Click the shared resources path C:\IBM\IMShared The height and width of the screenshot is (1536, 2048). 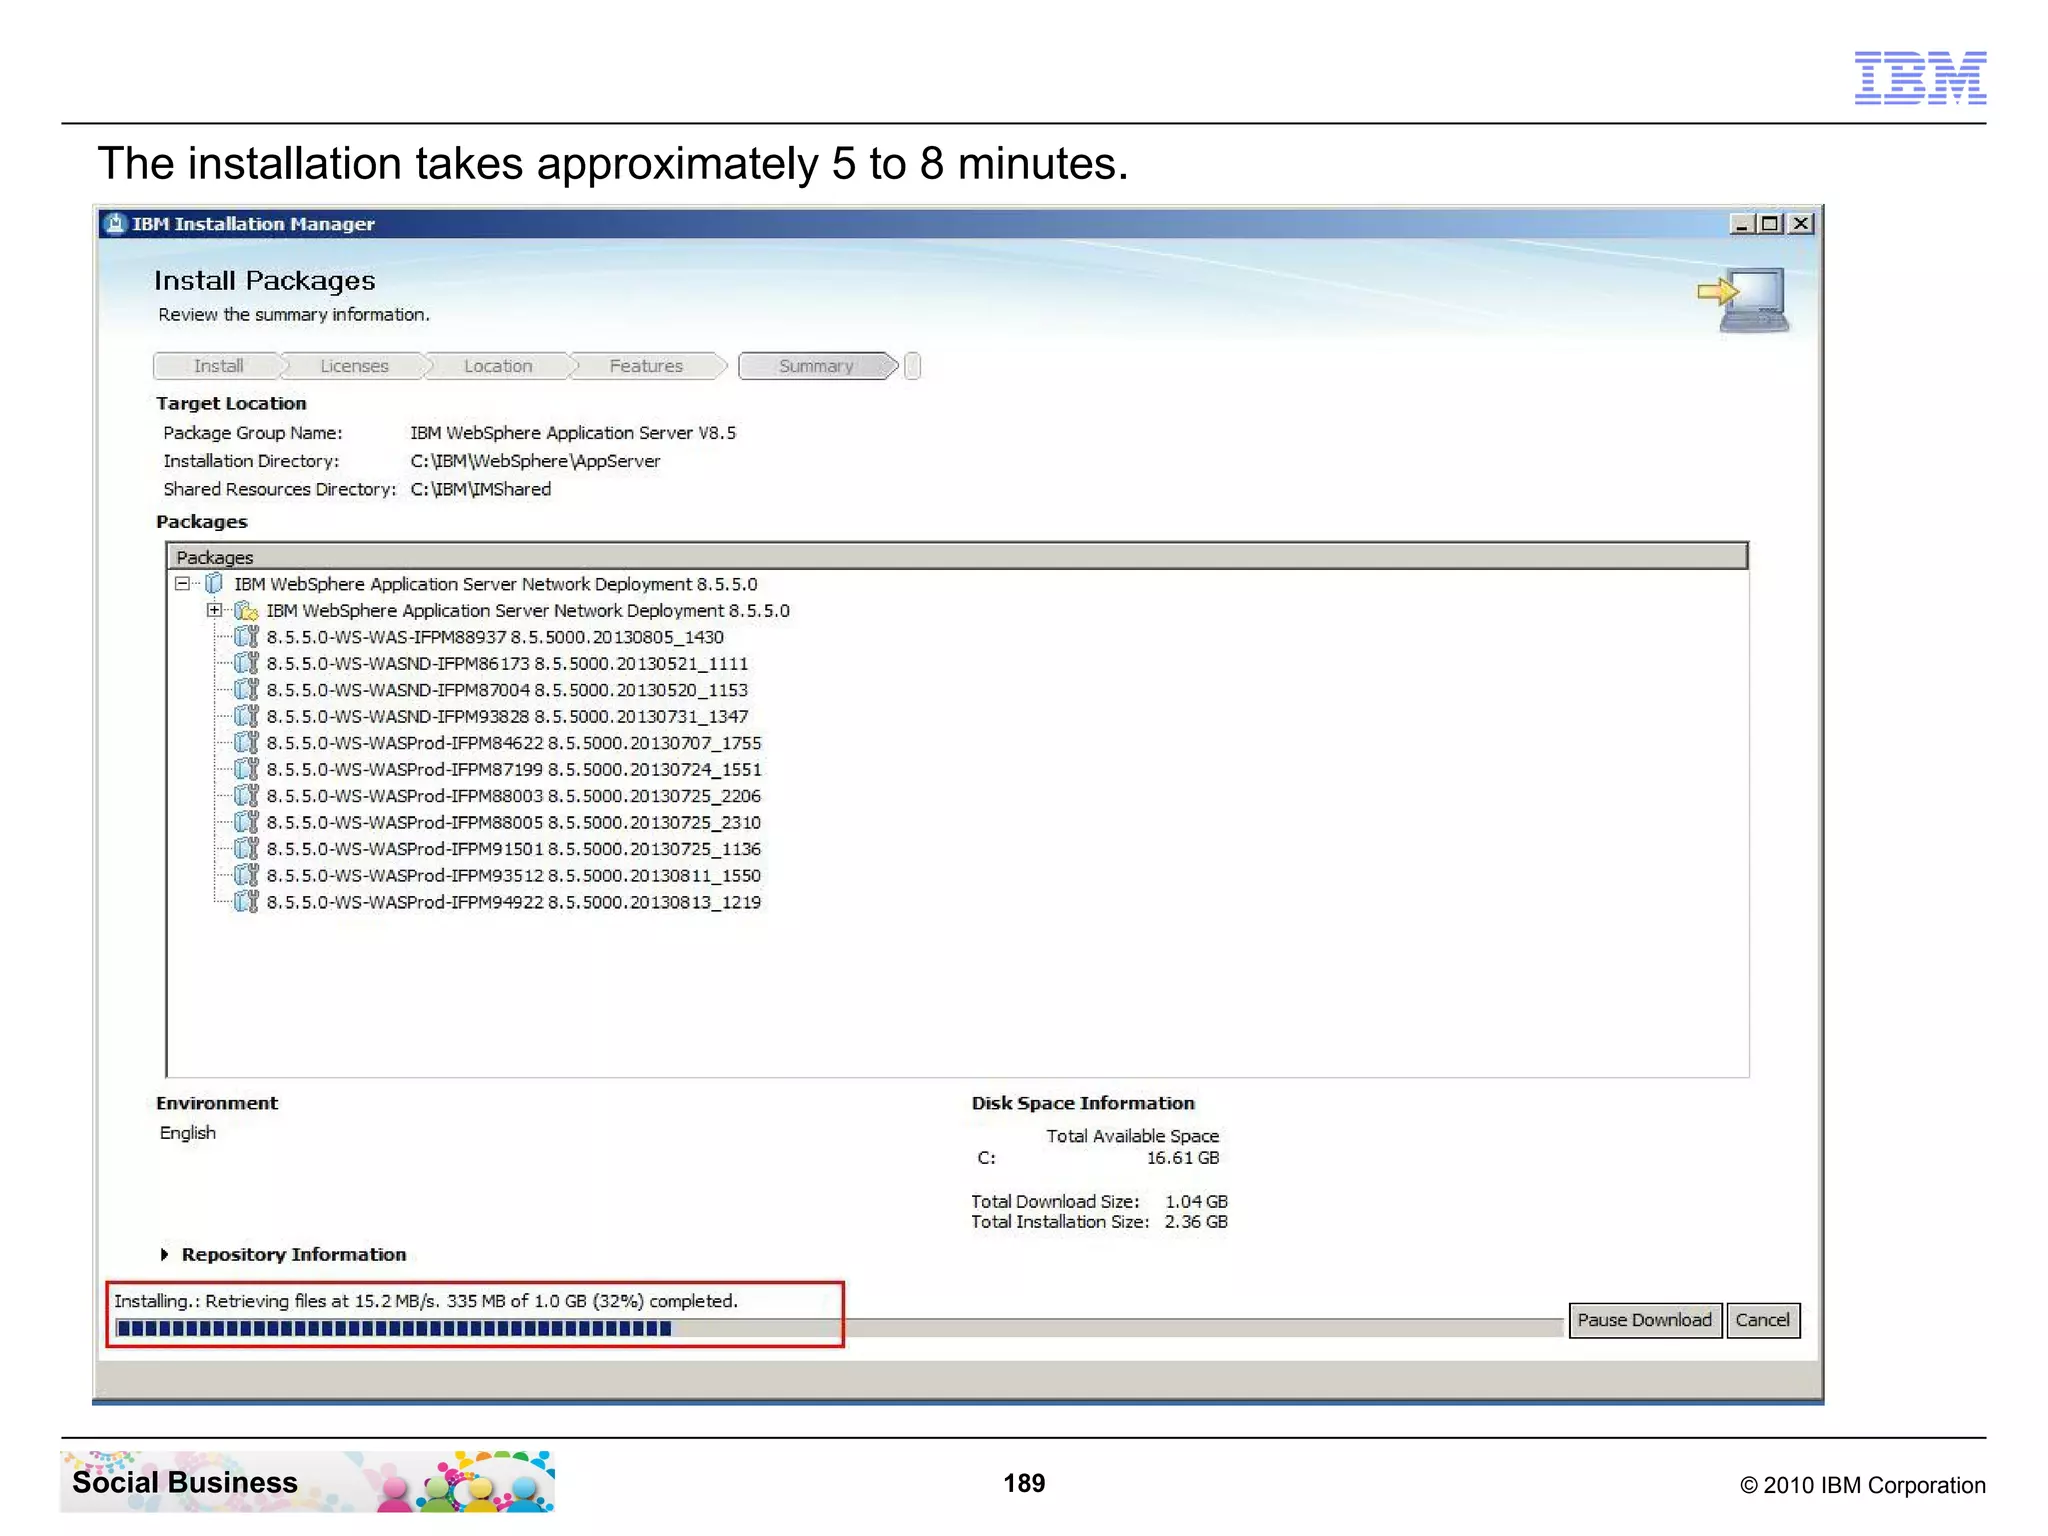(x=480, y=489)
